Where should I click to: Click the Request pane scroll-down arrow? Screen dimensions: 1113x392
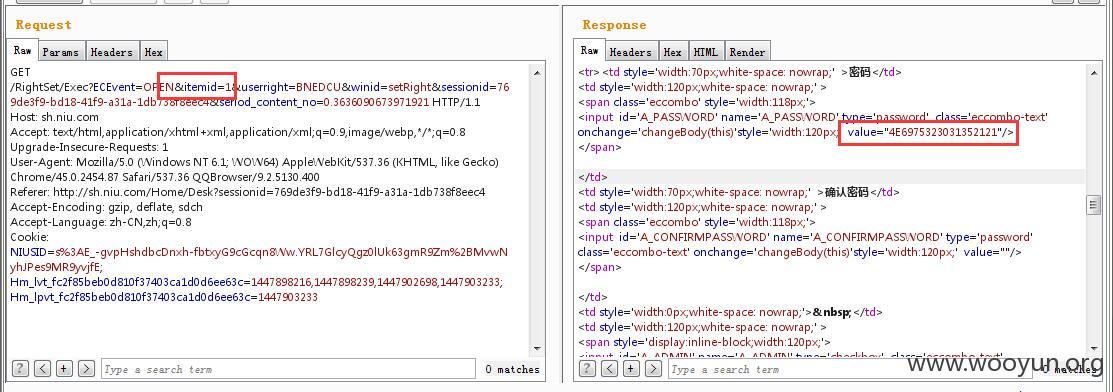(x=537, y=348)
